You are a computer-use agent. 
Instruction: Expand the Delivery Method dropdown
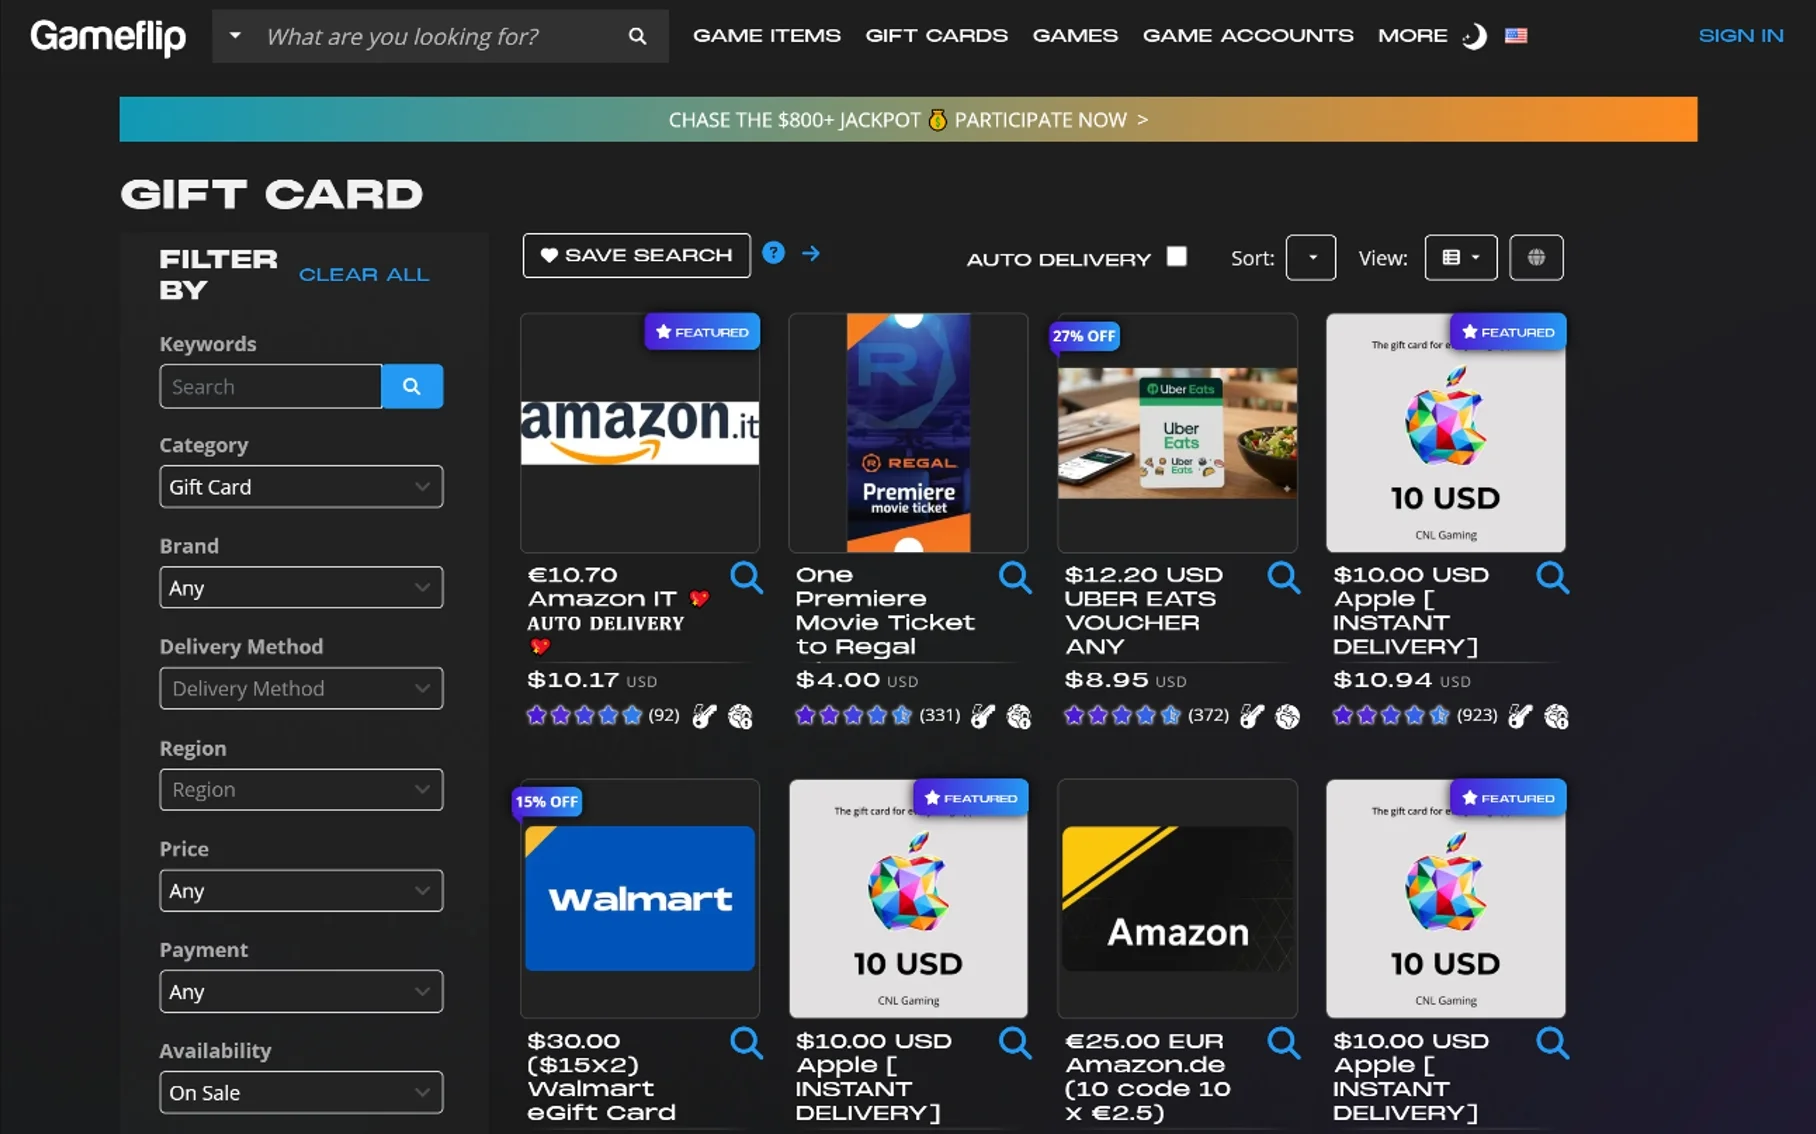pos(301,689)
